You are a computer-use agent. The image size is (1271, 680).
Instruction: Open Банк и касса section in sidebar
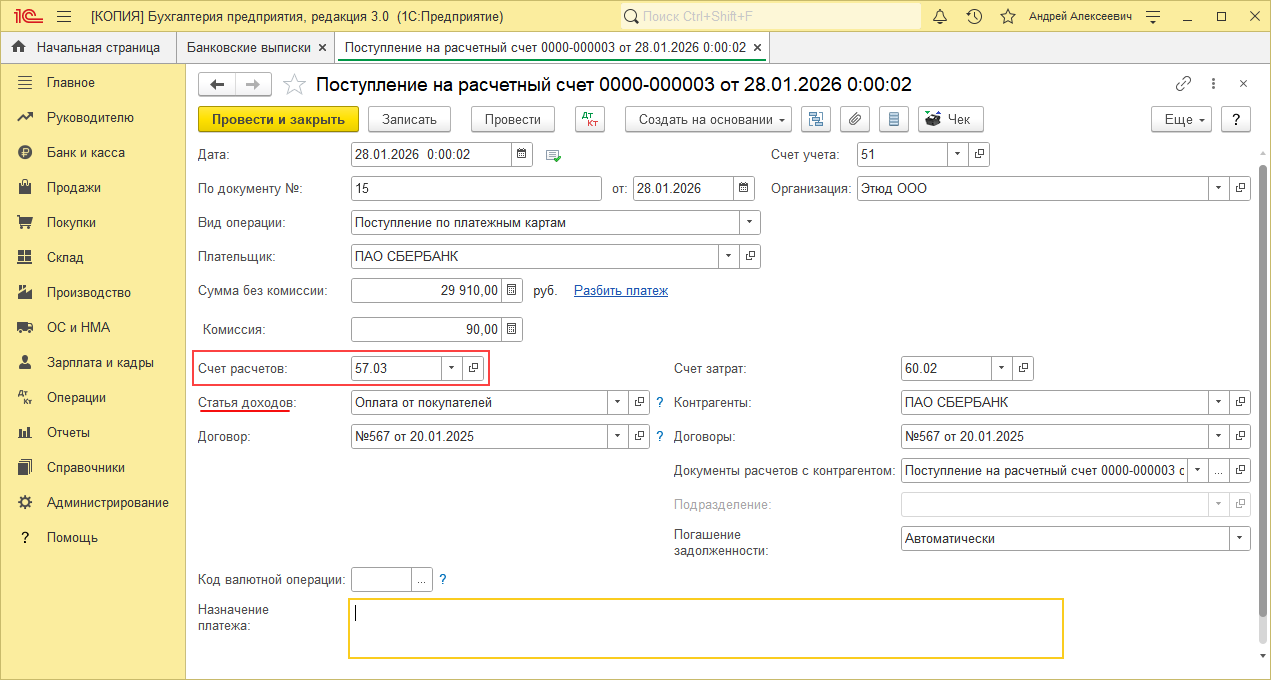point(85,152)
